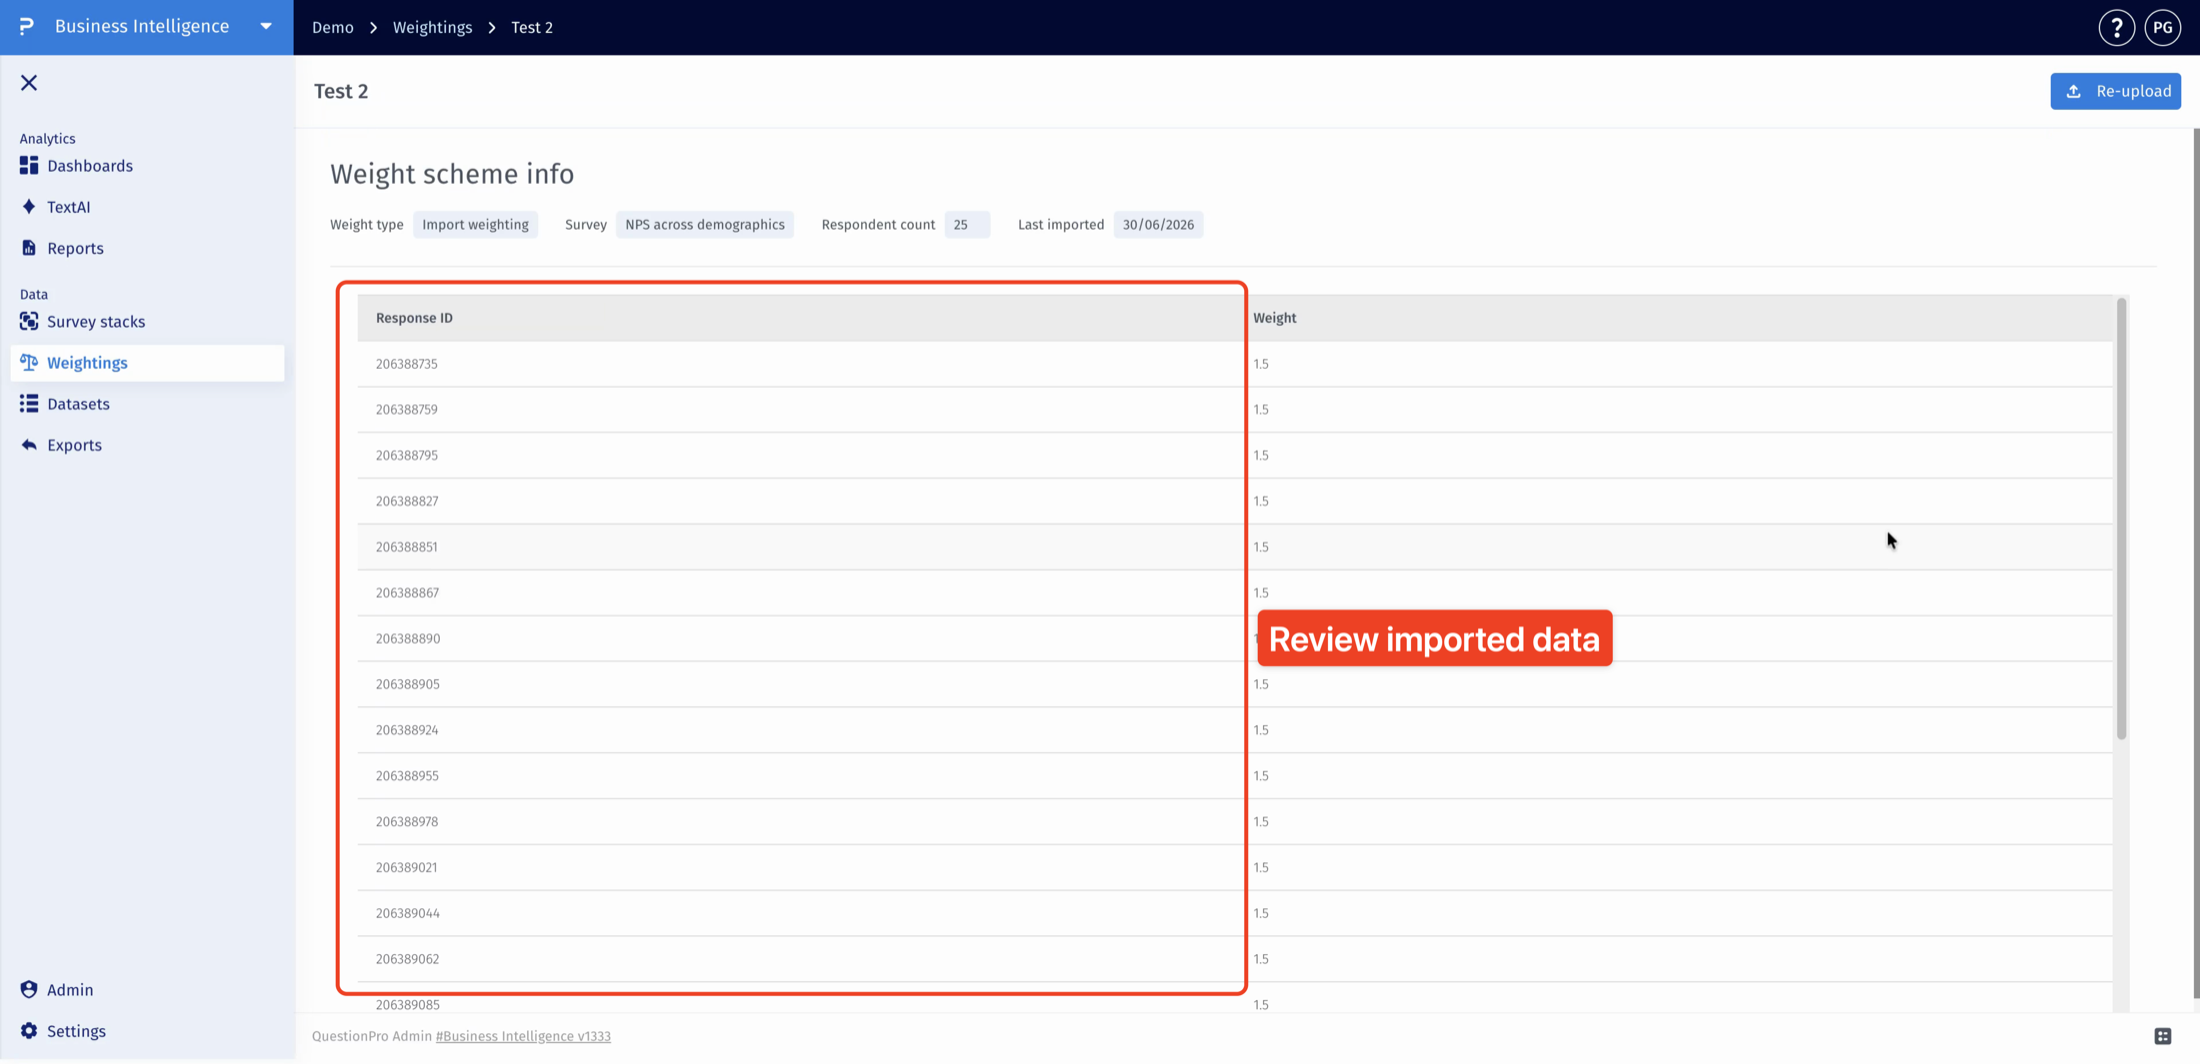Select response ID 206389062
The width and height of the screenshot is (2200, 1064).
click(407, 959)
